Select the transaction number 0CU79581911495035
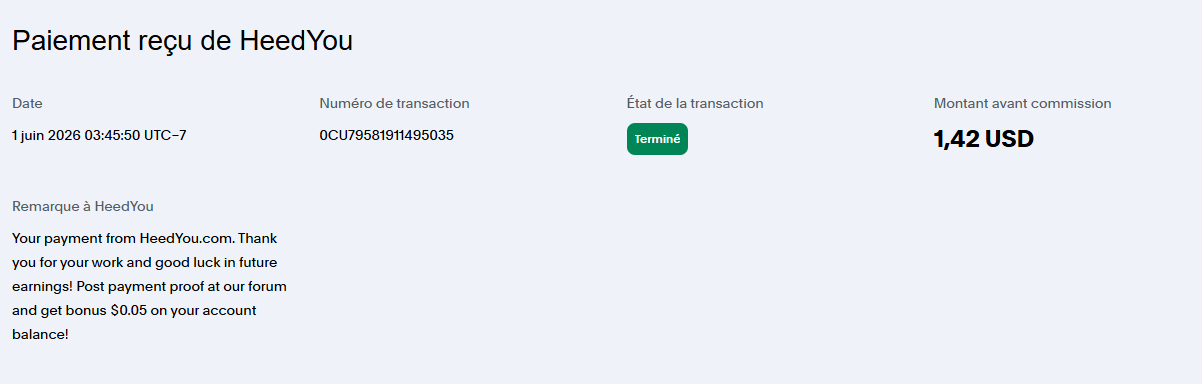The image size is (1202, 384). (387, 135)
